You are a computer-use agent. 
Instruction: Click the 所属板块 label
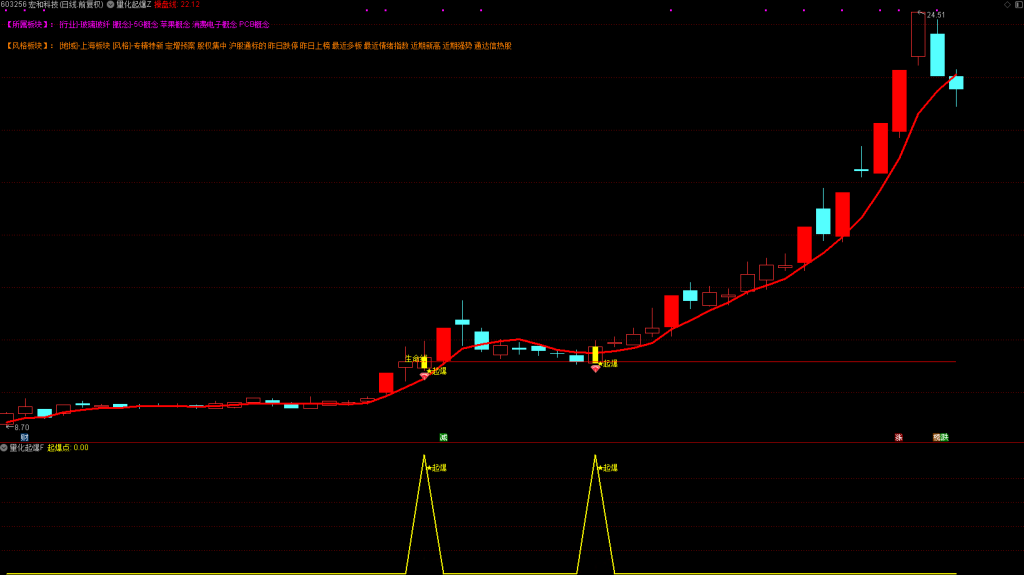pos(28,24)
